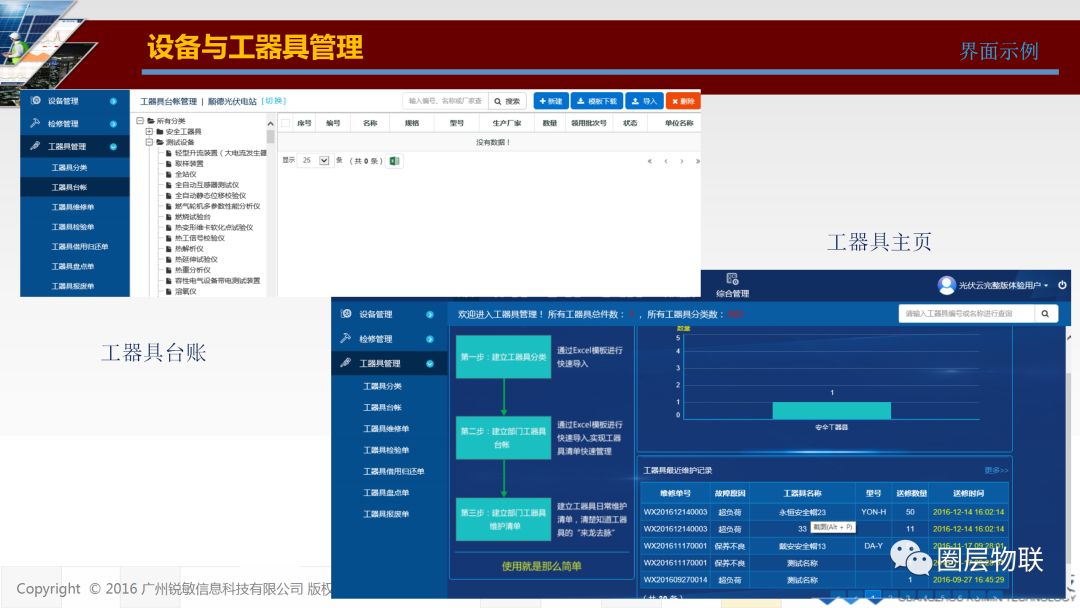Click 第二步：建立部门工器具台帐 step box
The width and height of the screenshot is (1080, 608).
point(503,437)
